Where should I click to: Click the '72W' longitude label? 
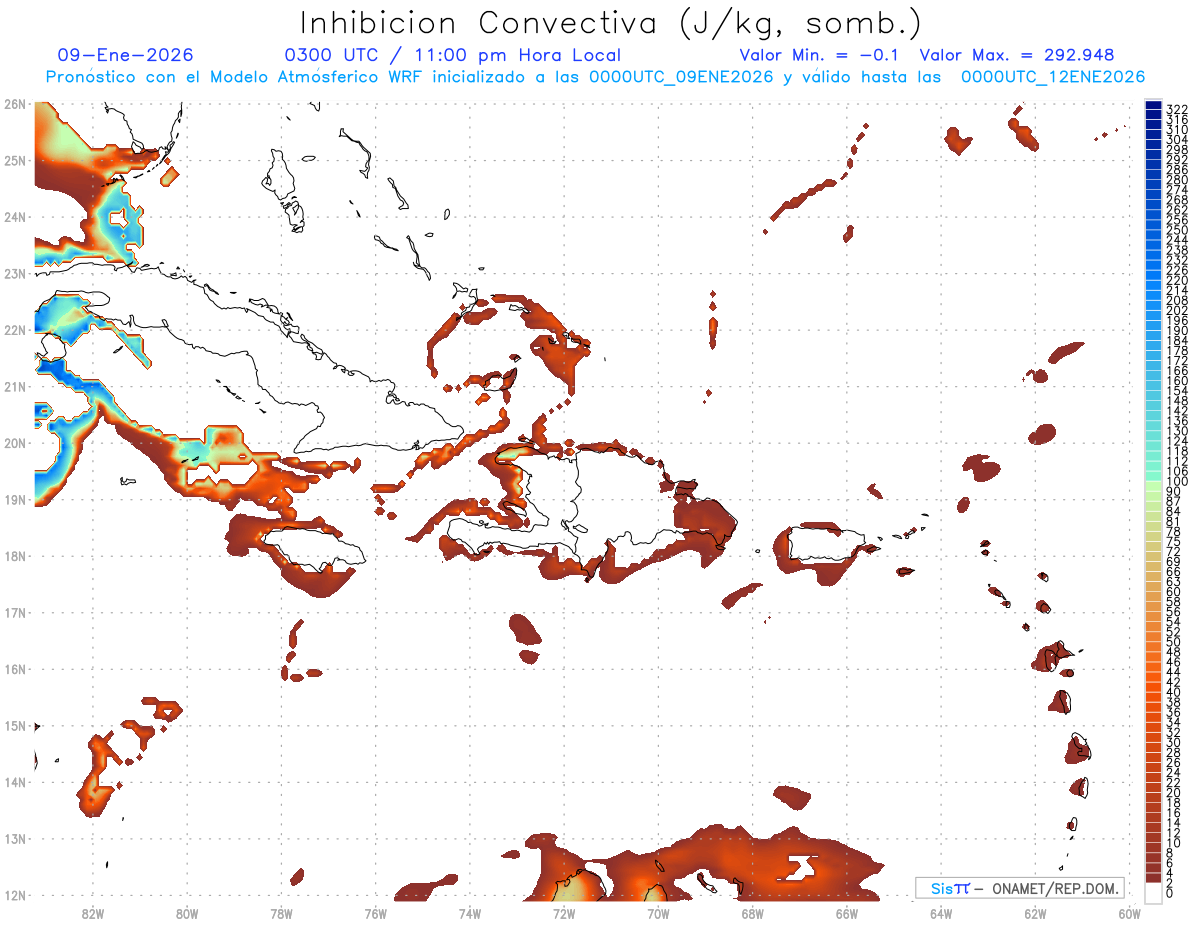pyautogui.click(x=563, y=913)
